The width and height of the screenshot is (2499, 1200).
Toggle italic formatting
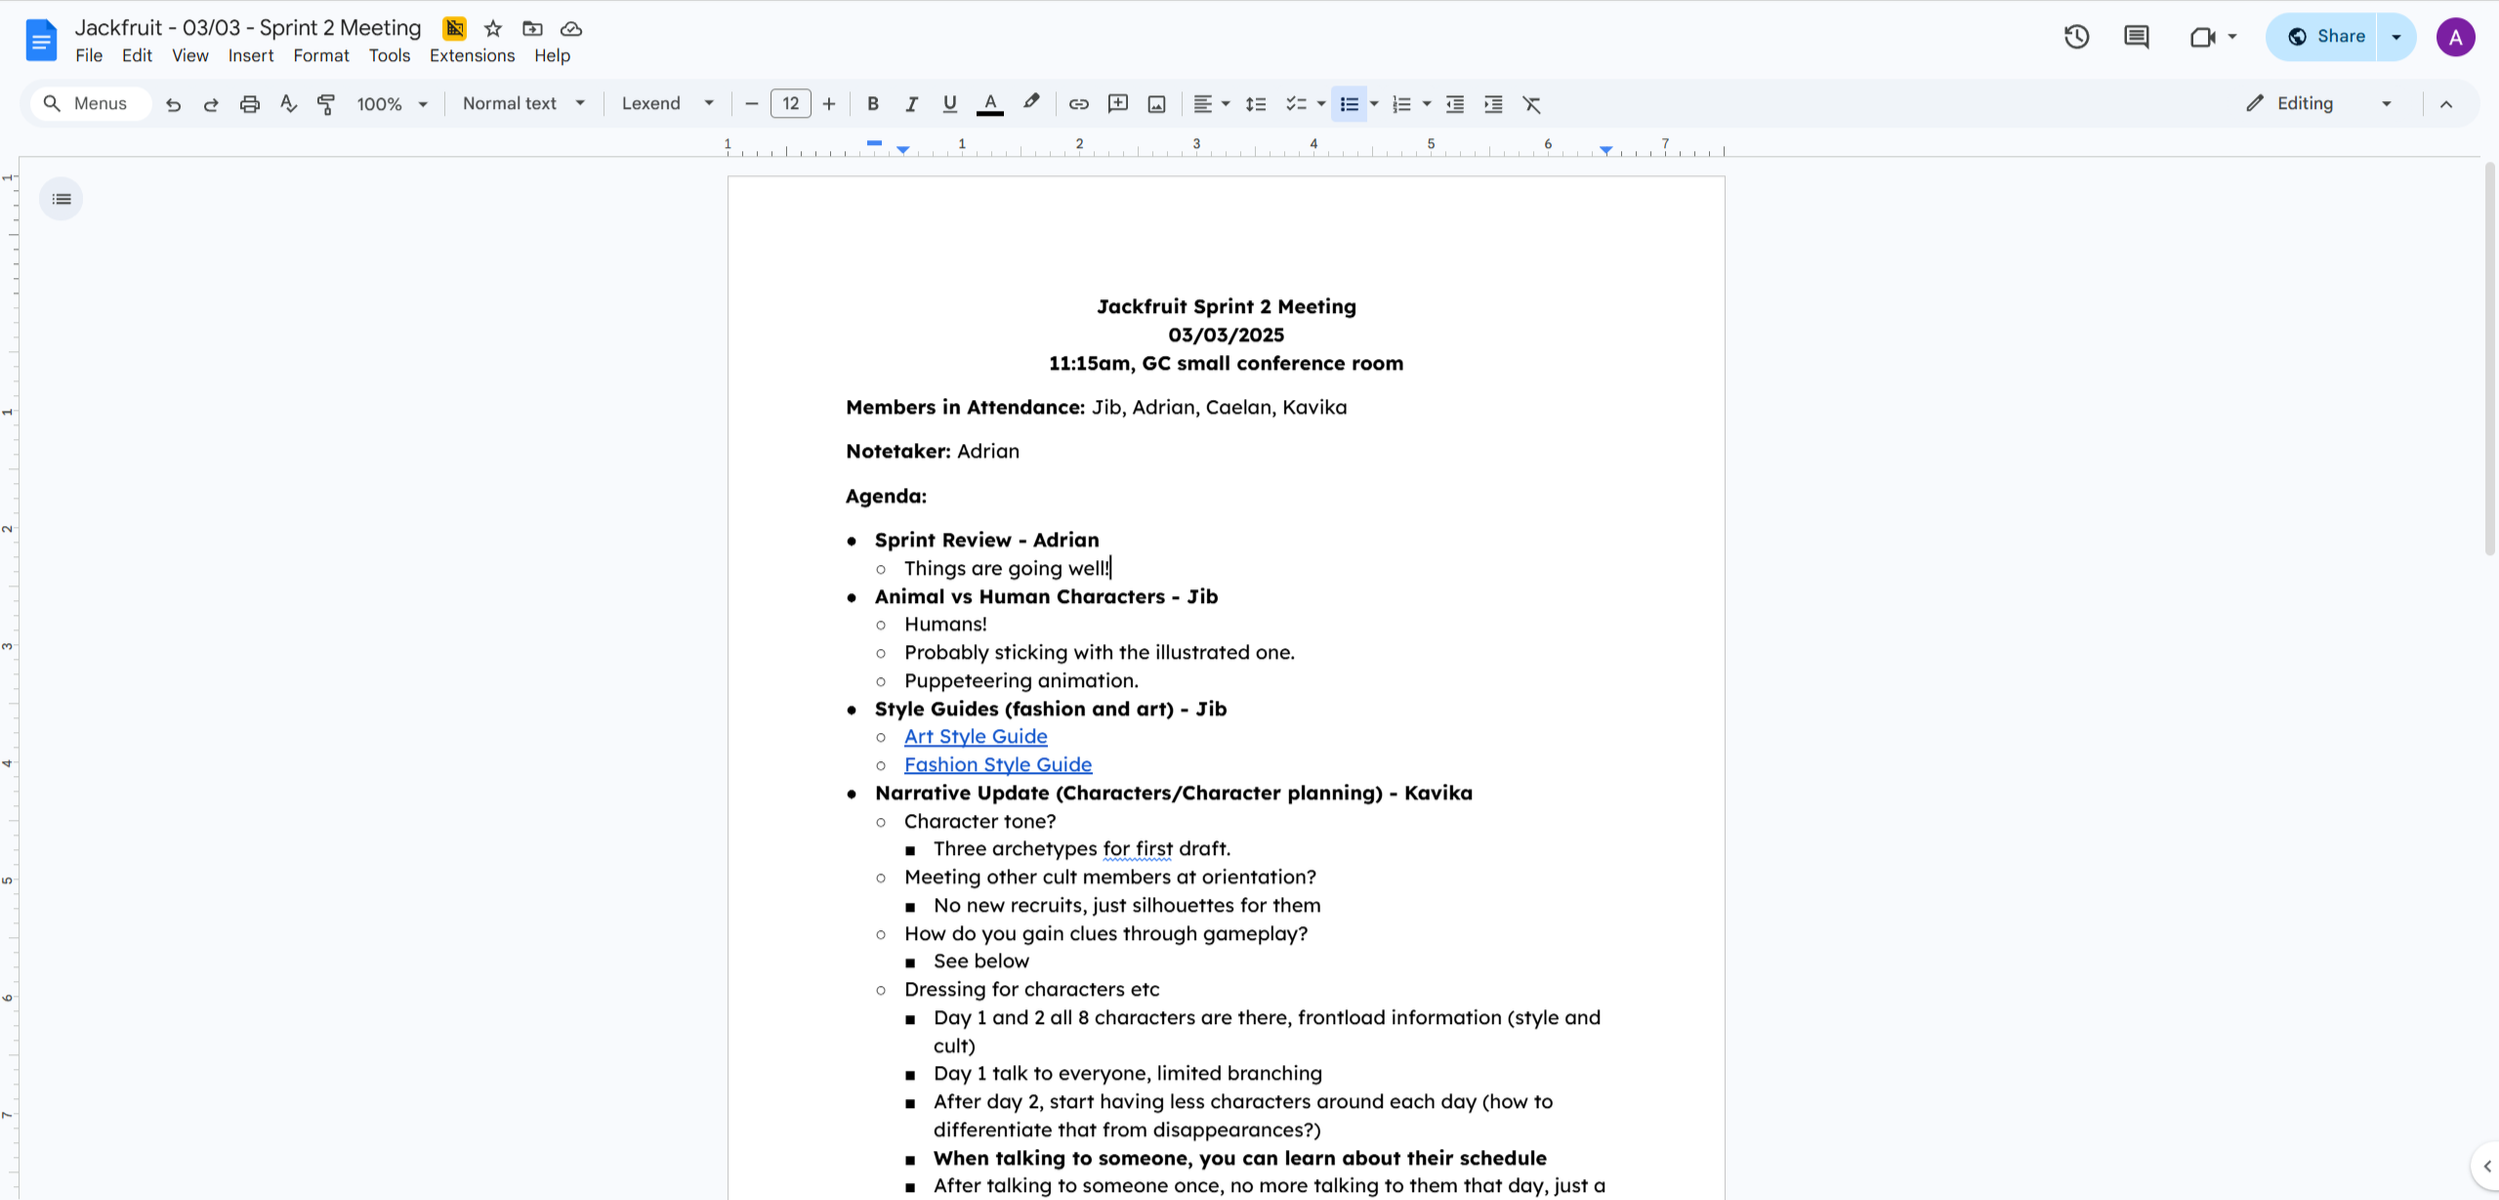pyautogui.click(x=911, y=103)
